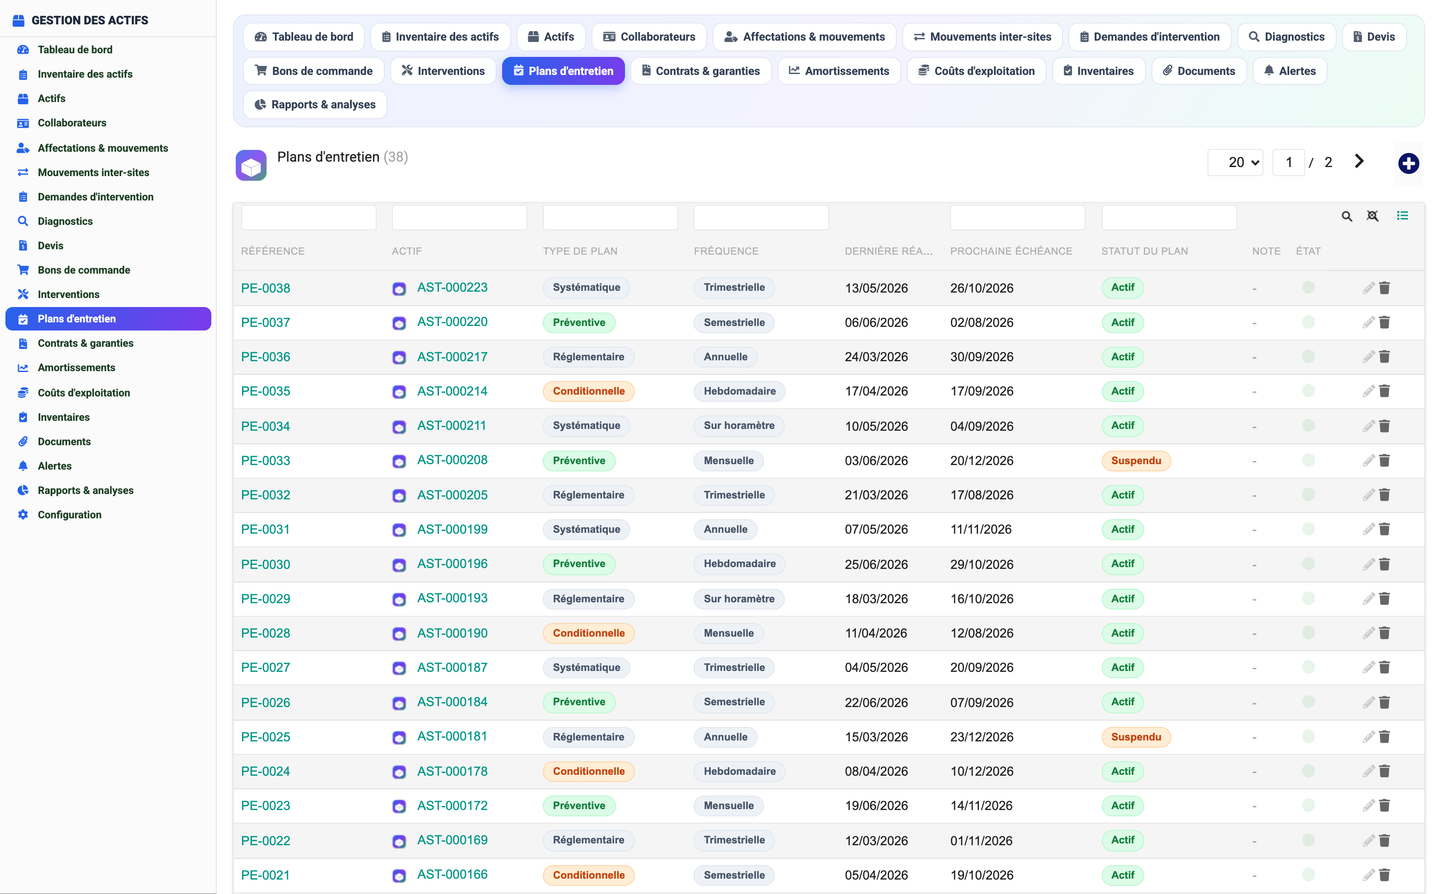The image size is (1445, 894).
Task: Select the Rapports & analyses top tab
Action: [315, 104]
